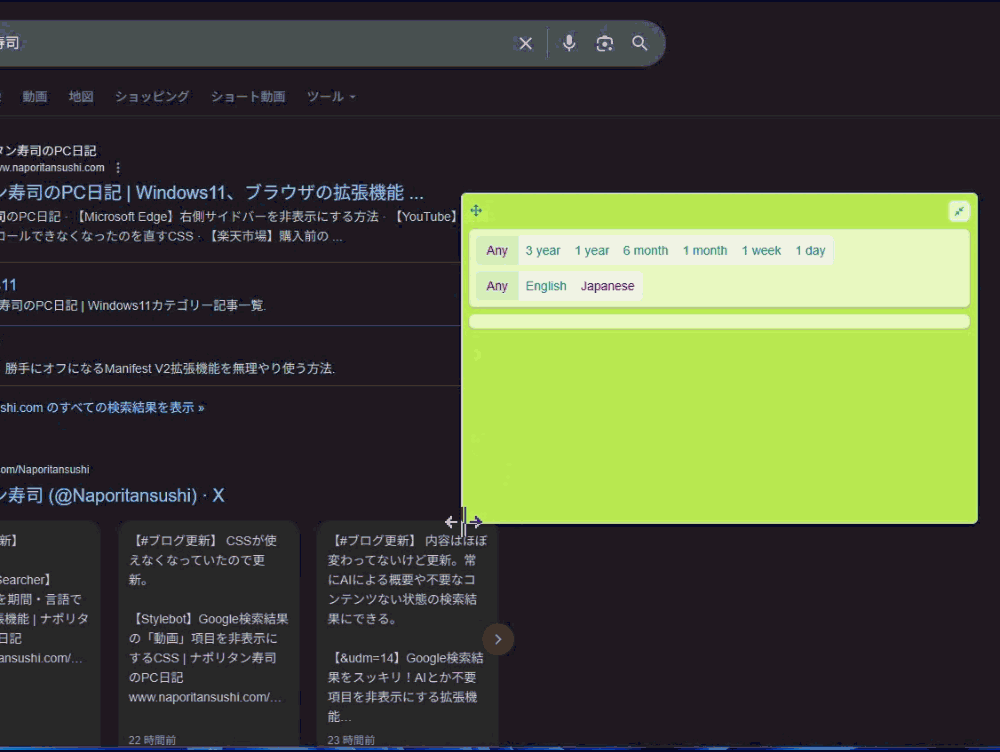Click the move handle icon on green panel
Screen dimensions: 1000x752
click(x=477, y=211)
